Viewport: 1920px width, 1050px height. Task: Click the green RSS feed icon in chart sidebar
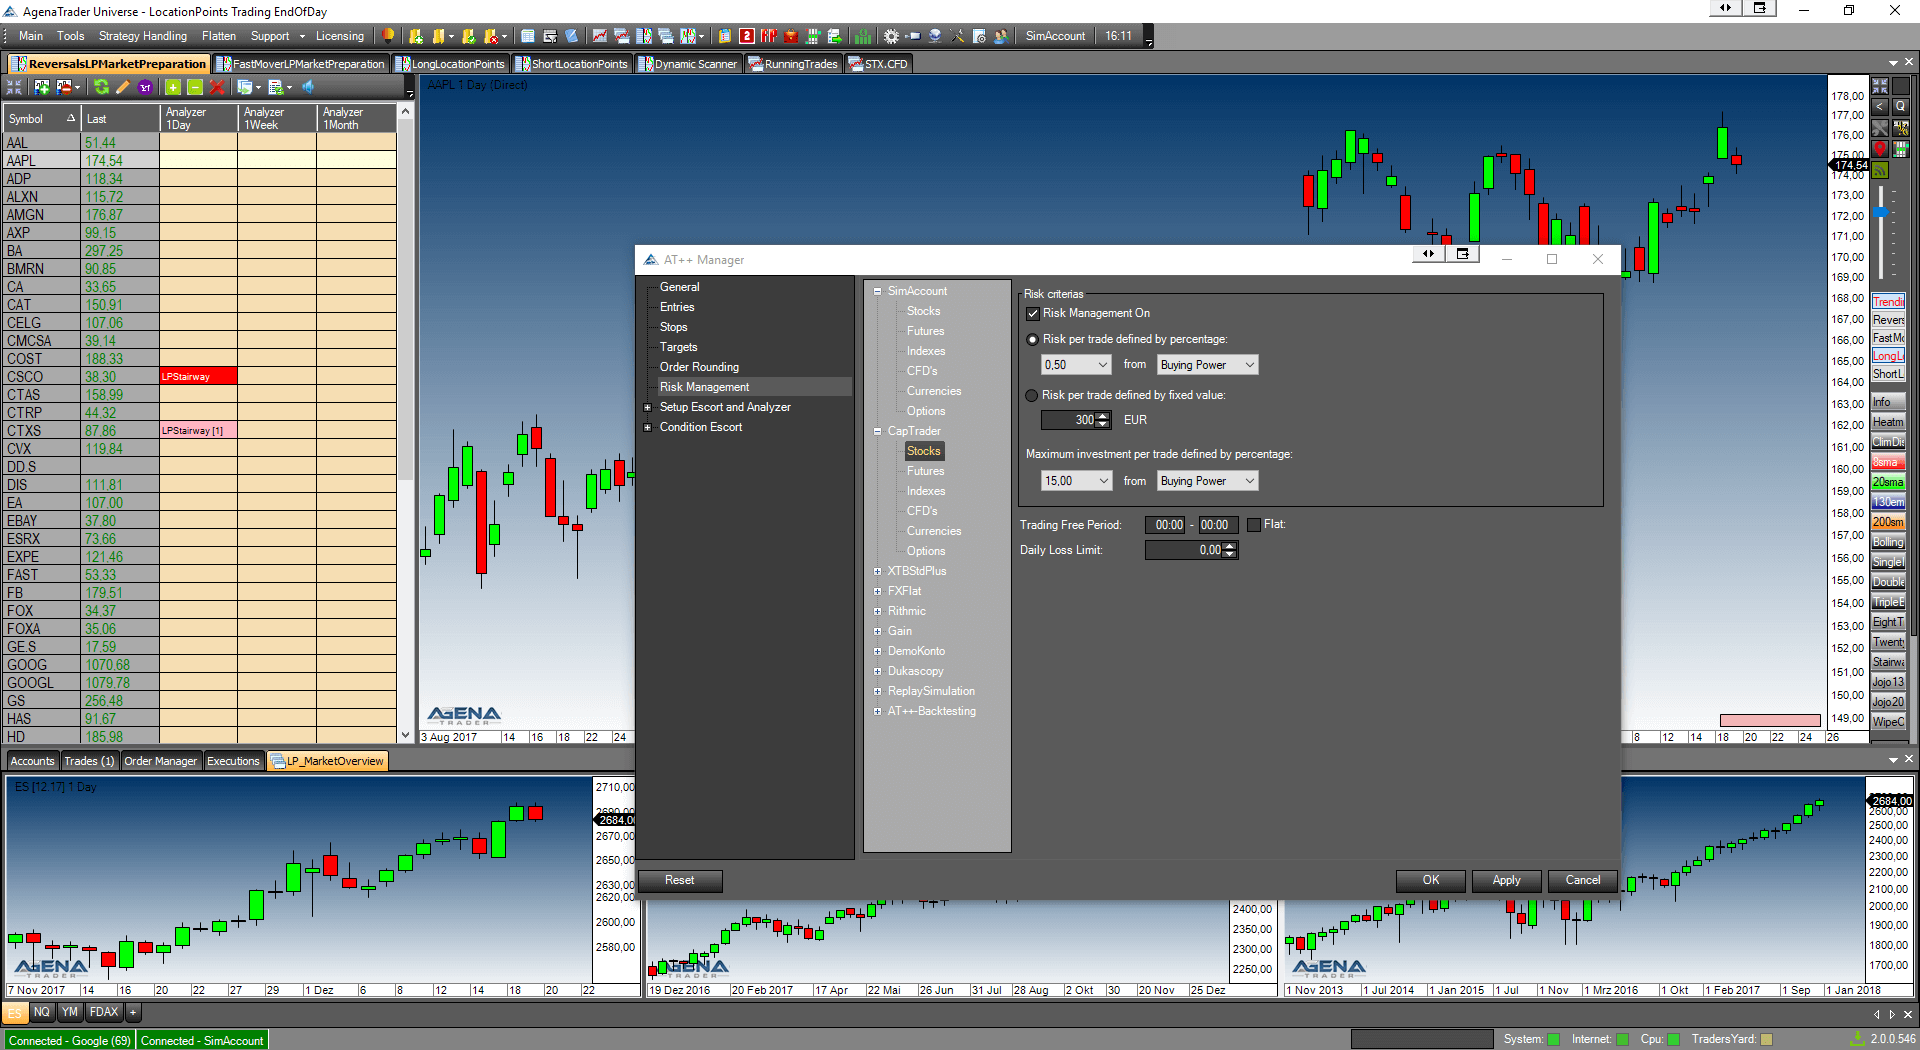tap(1880, 170)
